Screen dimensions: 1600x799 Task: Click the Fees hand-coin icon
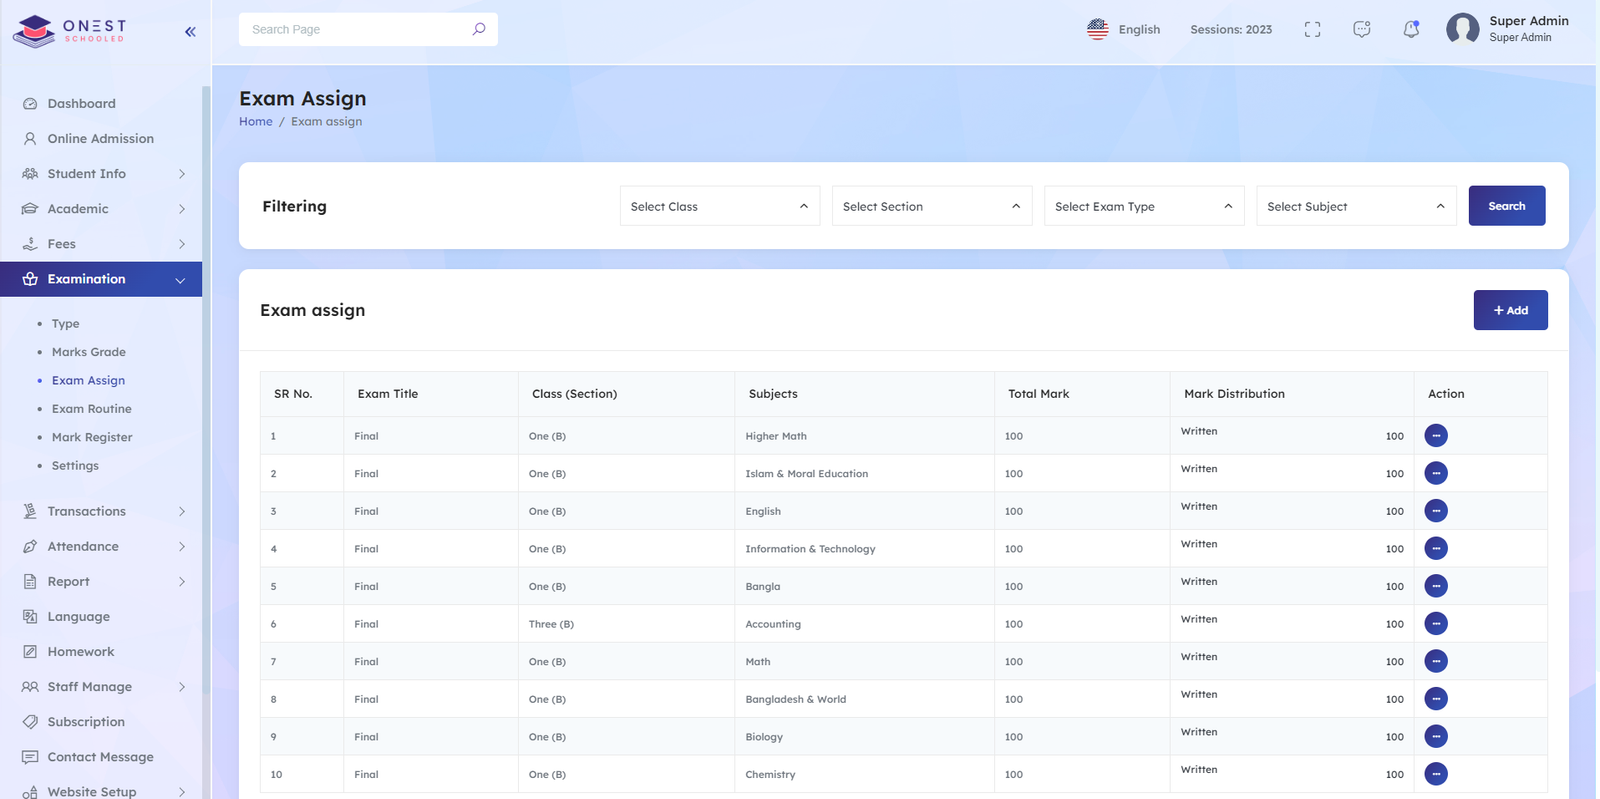pyautogui.click(x=30, y=244)
